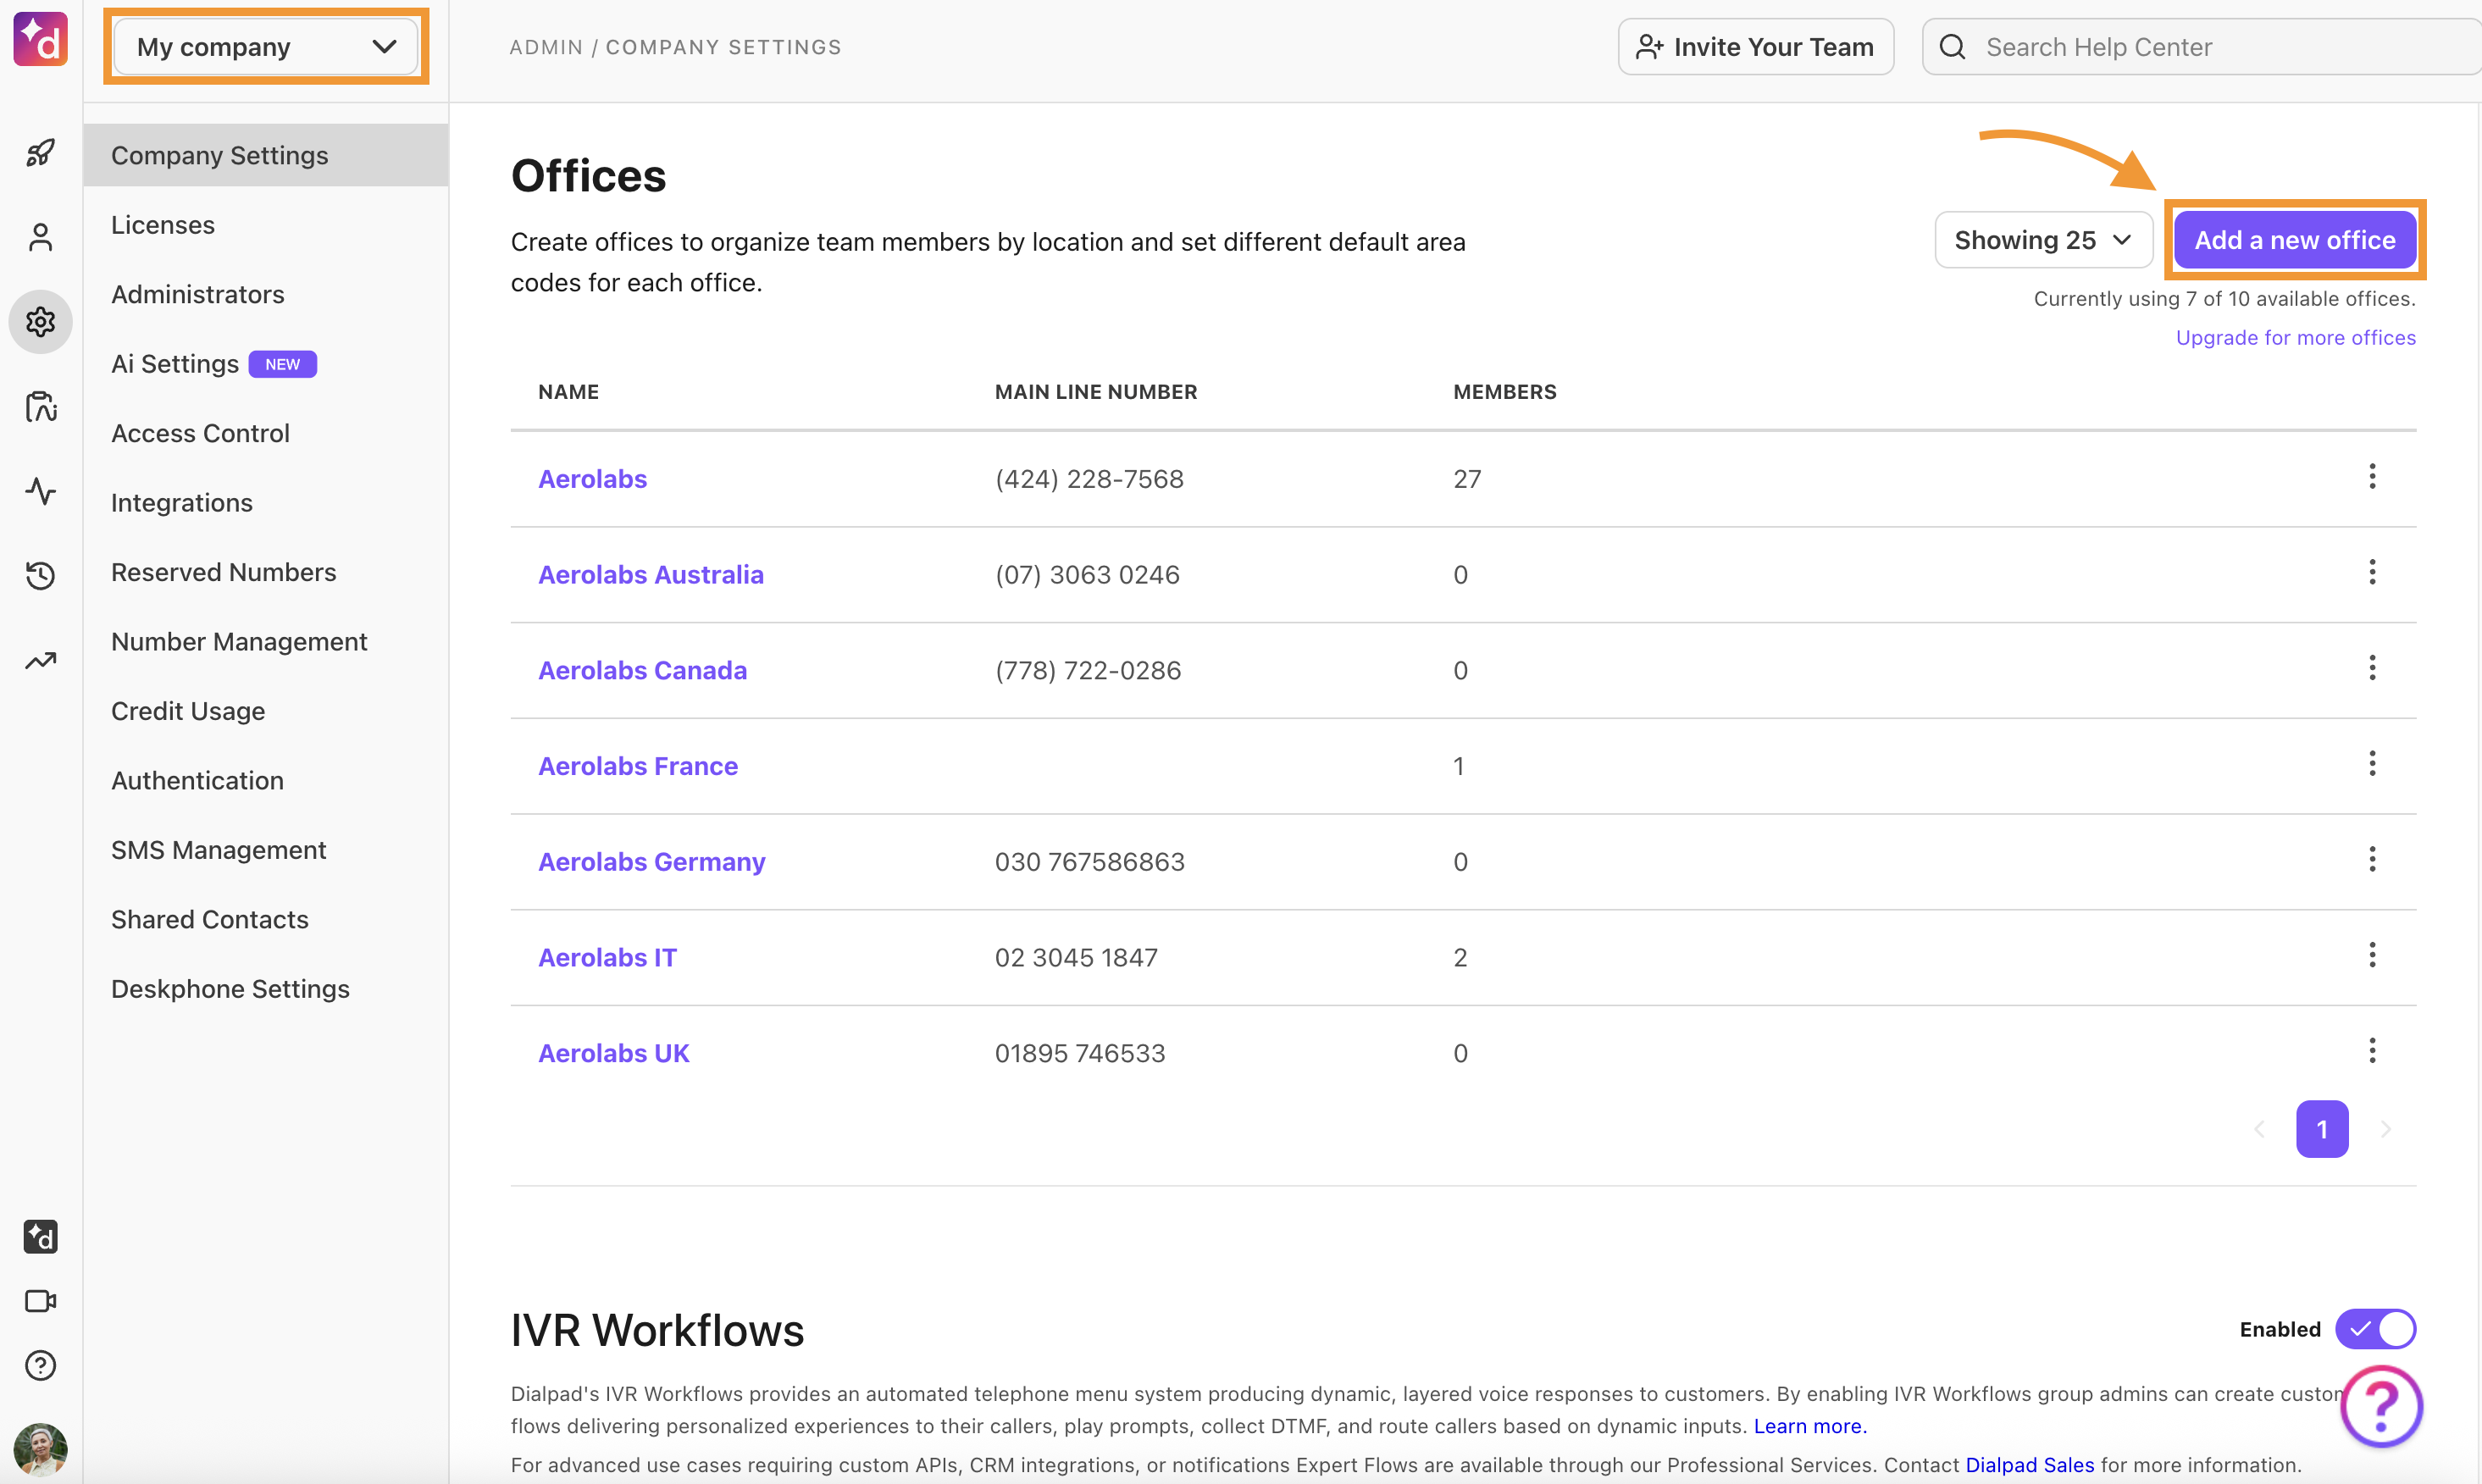The image size is (2482, 1484).
Task: Open the AI coaching icon in sidebar
Action: click(40, 406)
